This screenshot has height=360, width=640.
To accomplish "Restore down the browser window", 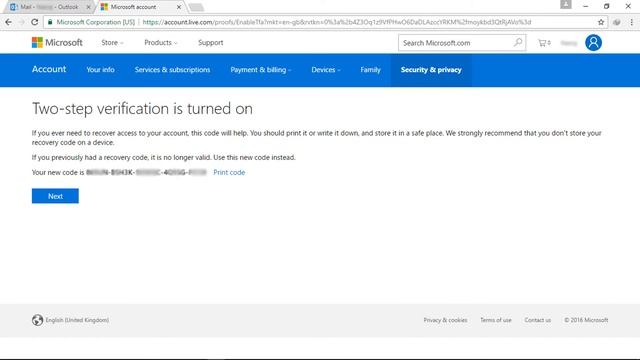I will pos(607,6).
